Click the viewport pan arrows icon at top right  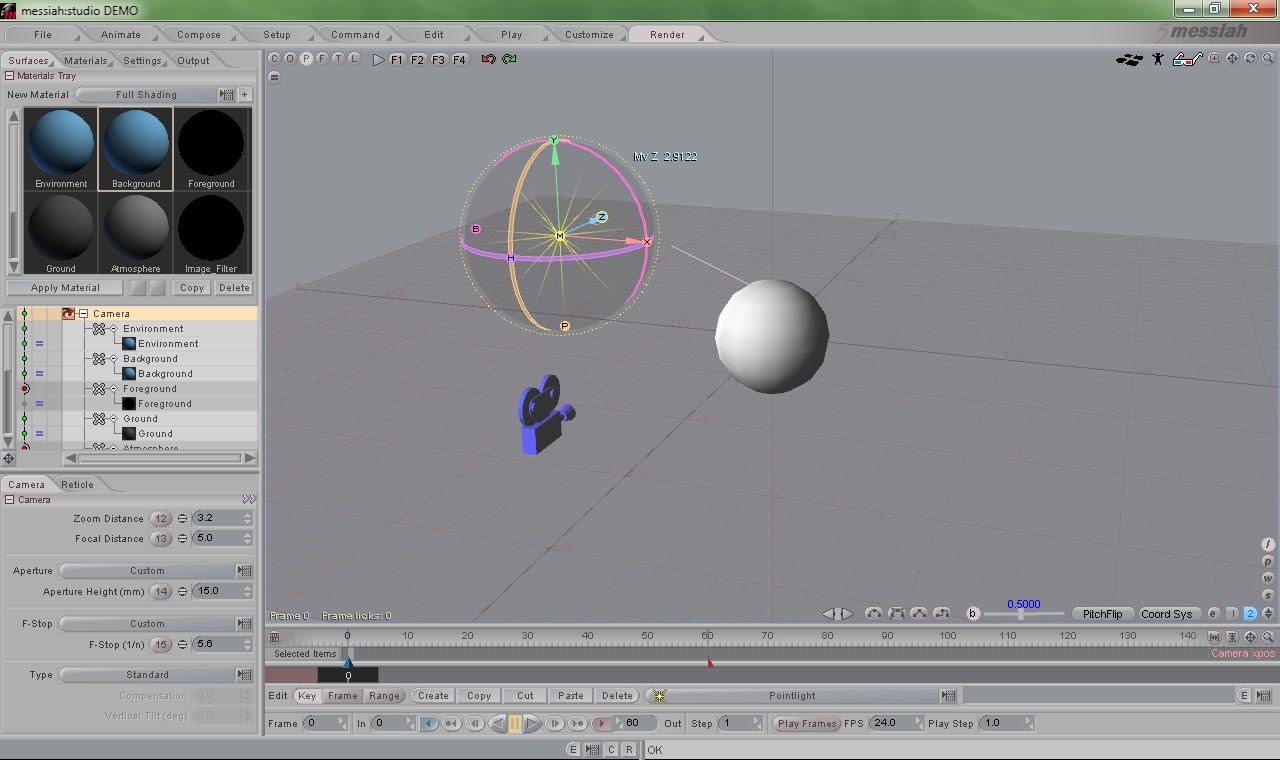point(1232,59)
